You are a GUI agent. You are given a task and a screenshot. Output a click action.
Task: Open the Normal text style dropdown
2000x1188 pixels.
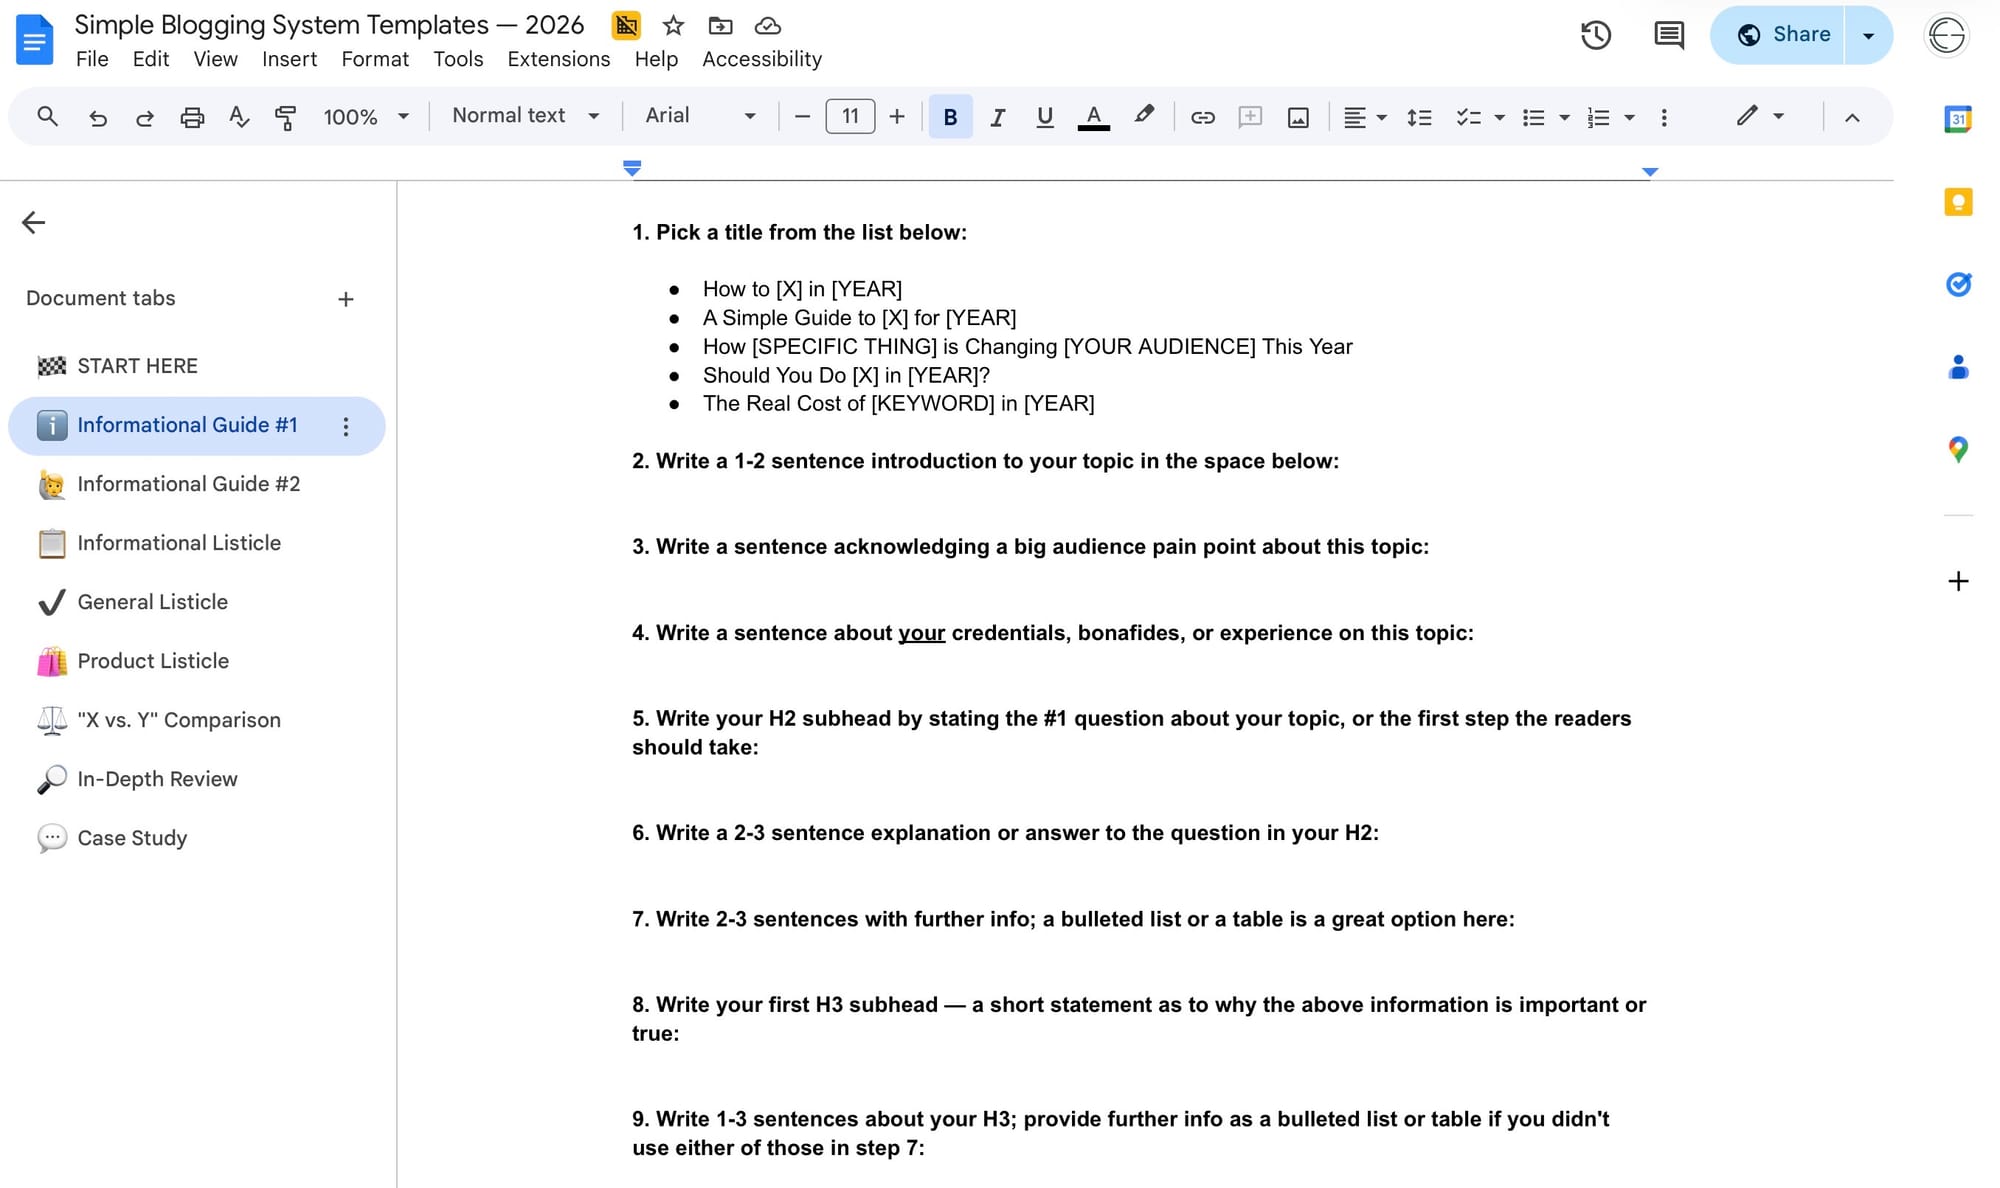[x=525, y=116]
